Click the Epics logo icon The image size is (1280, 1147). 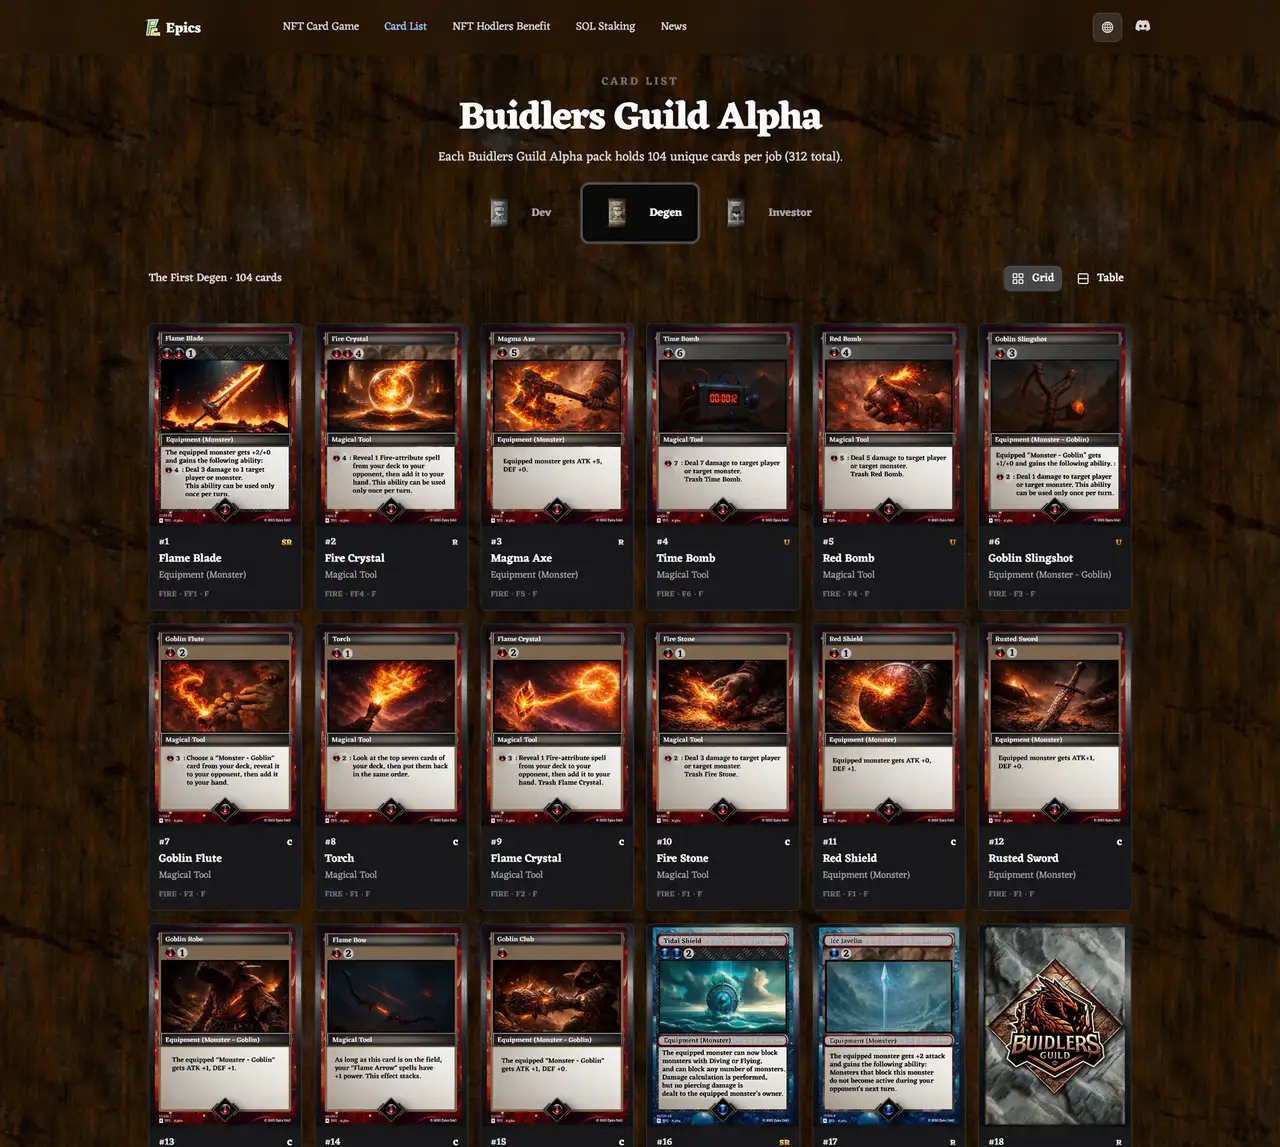(x=153, y=27)
